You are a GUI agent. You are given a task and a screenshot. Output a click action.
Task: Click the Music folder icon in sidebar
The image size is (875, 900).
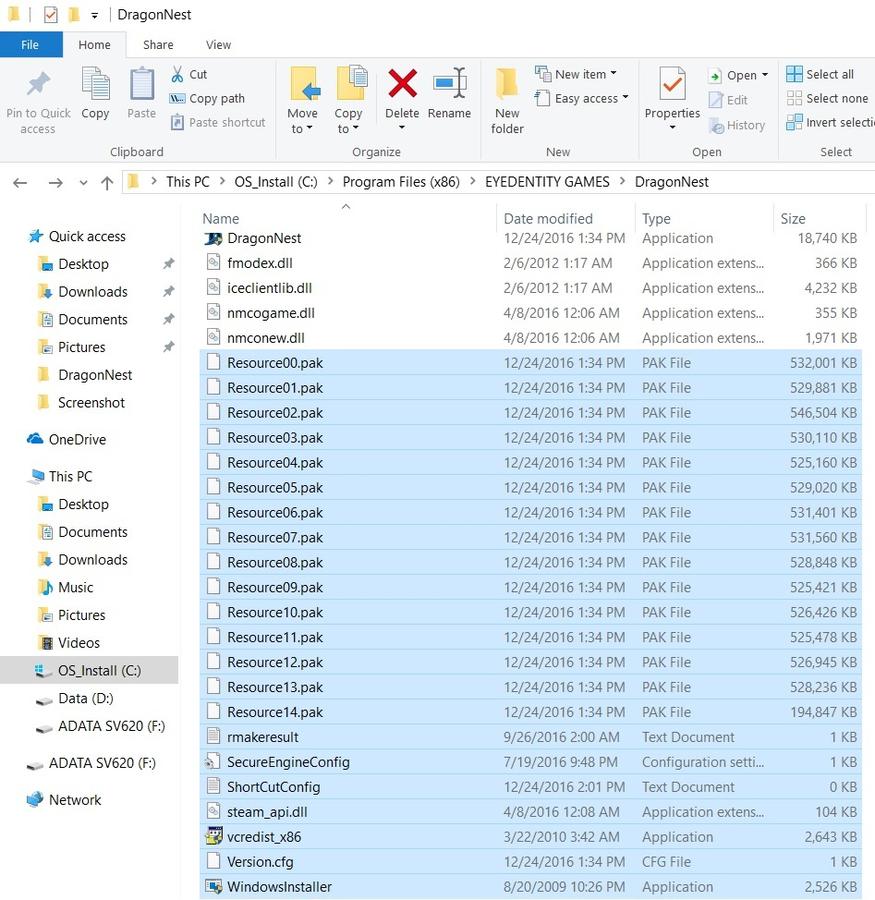click(x=45, y=587)
